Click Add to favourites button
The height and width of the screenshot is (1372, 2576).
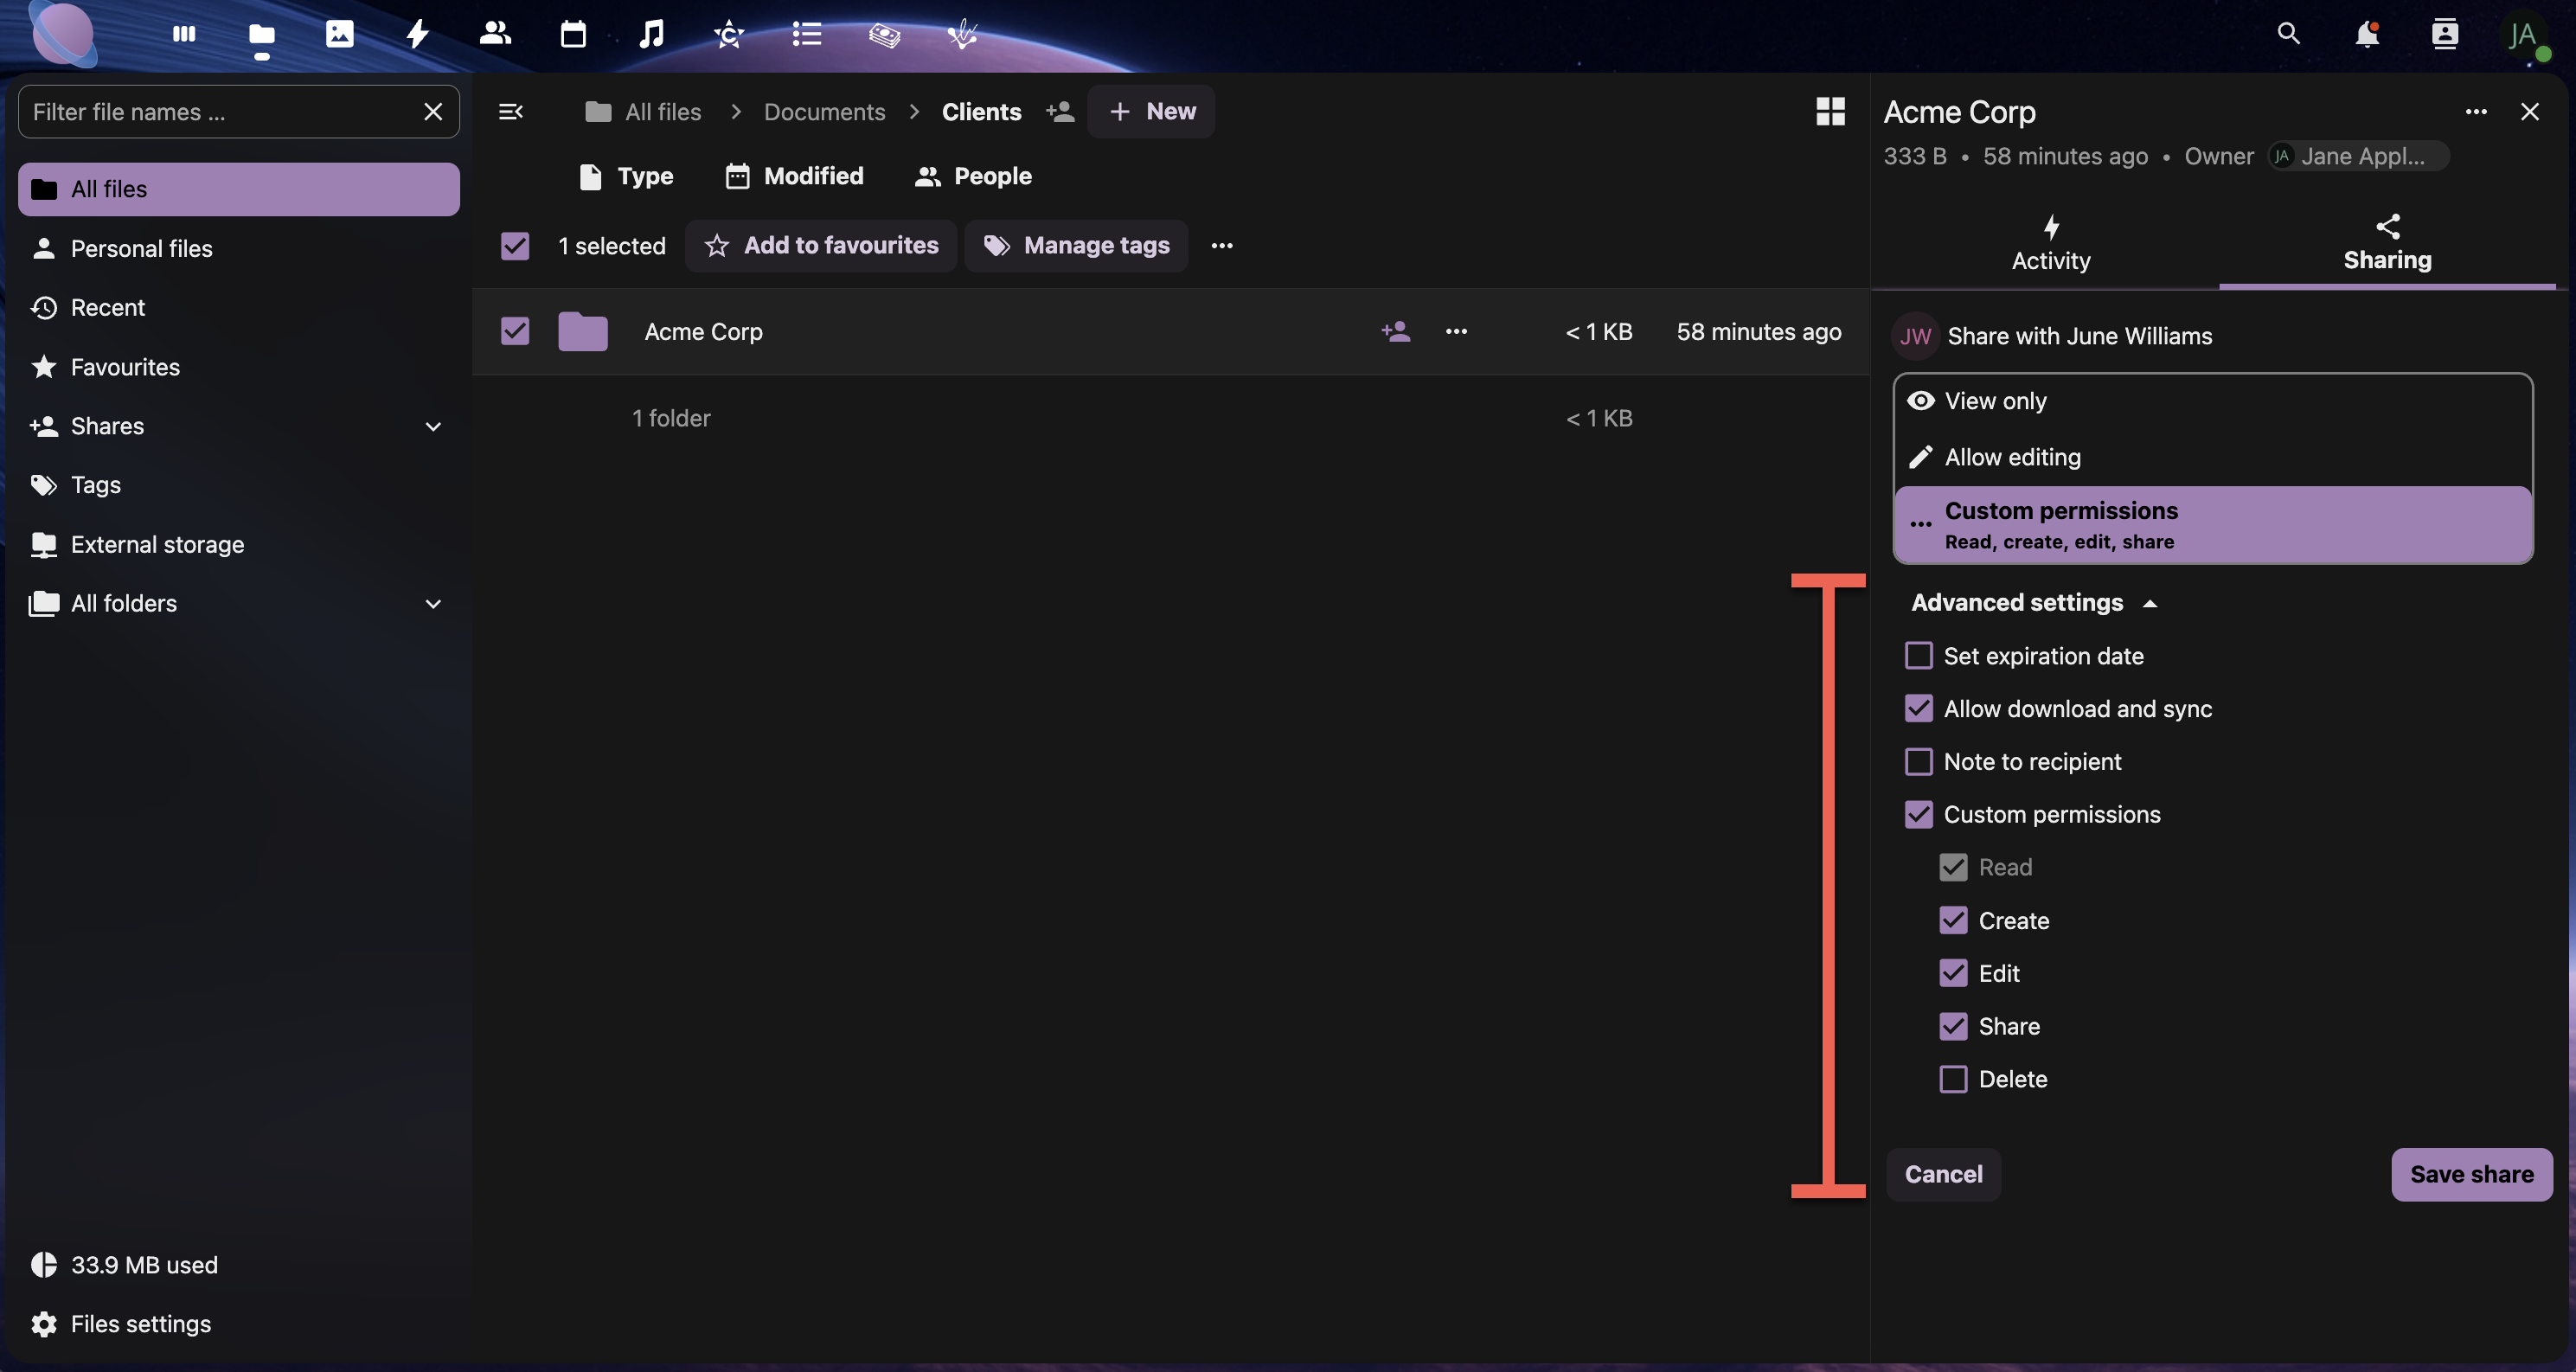821,246
